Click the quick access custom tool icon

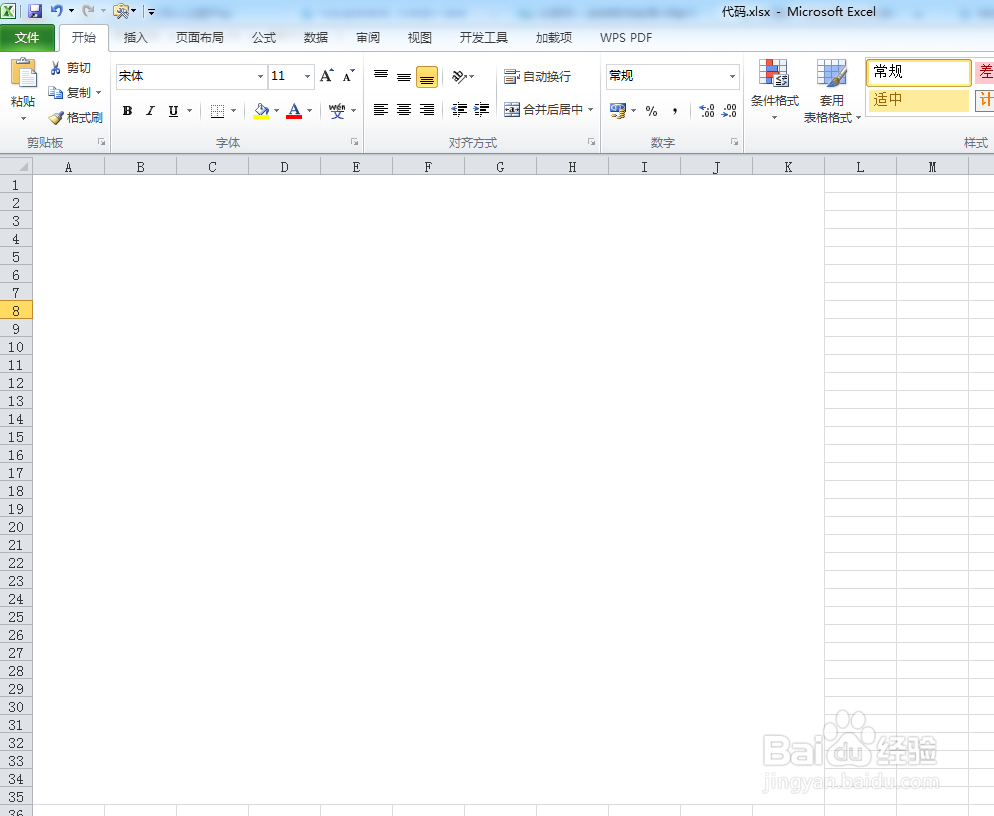pos(120,11)
